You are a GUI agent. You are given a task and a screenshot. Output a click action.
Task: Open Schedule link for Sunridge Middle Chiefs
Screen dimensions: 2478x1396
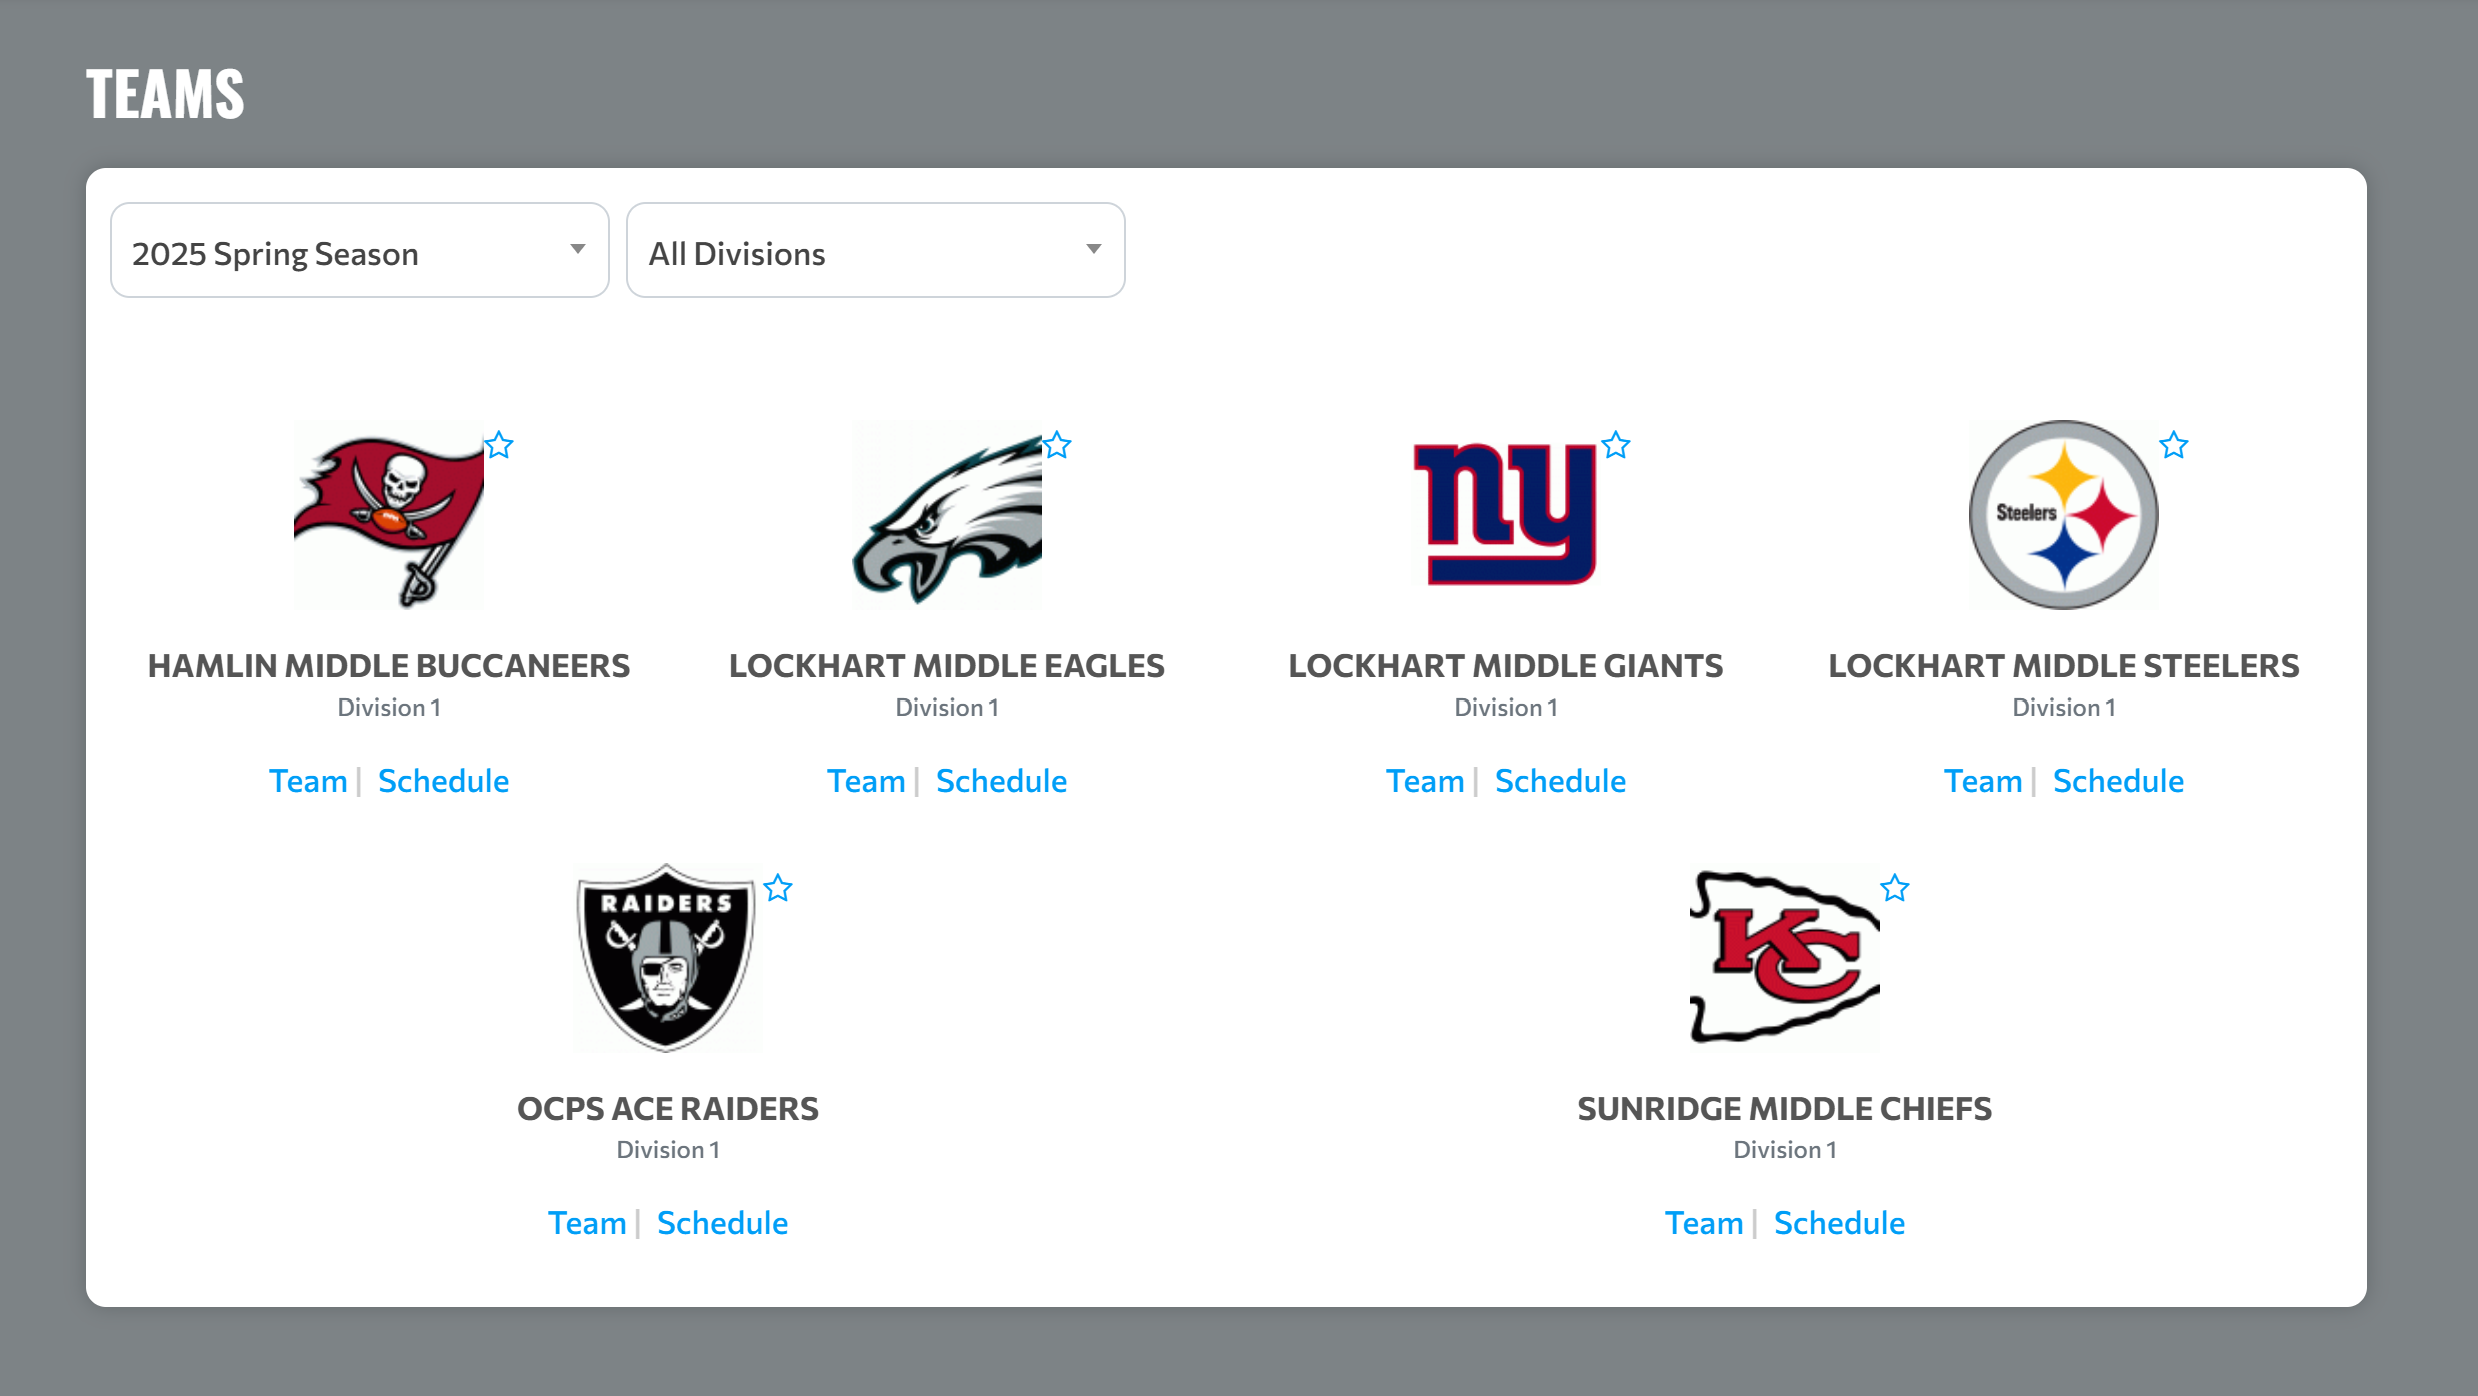coord(1839,1223)
